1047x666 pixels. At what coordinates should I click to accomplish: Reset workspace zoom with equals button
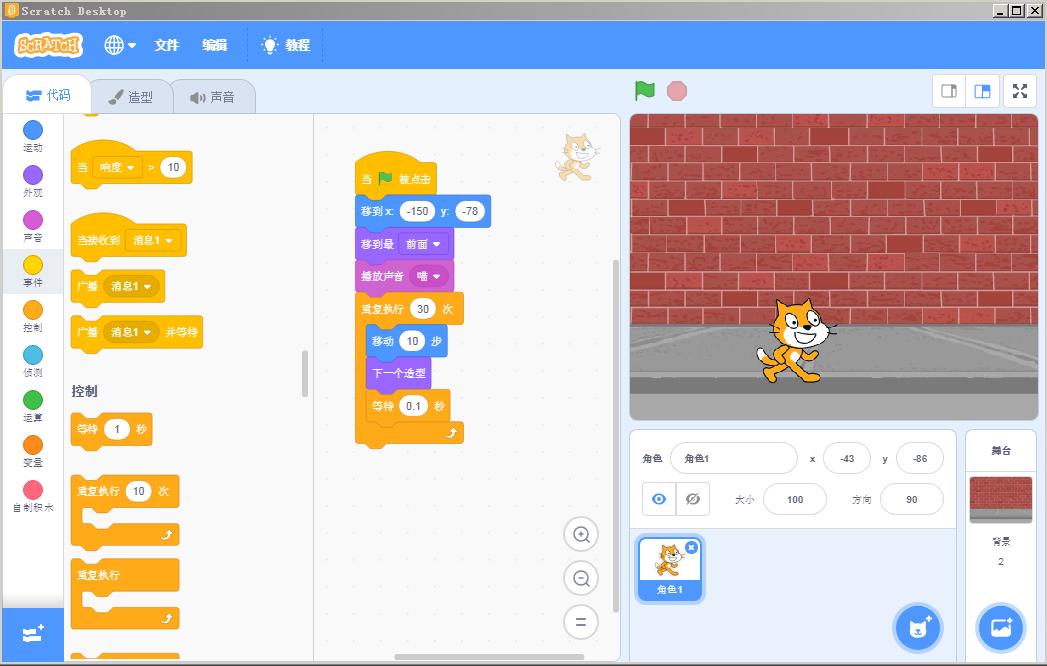(x=581, y=623)
